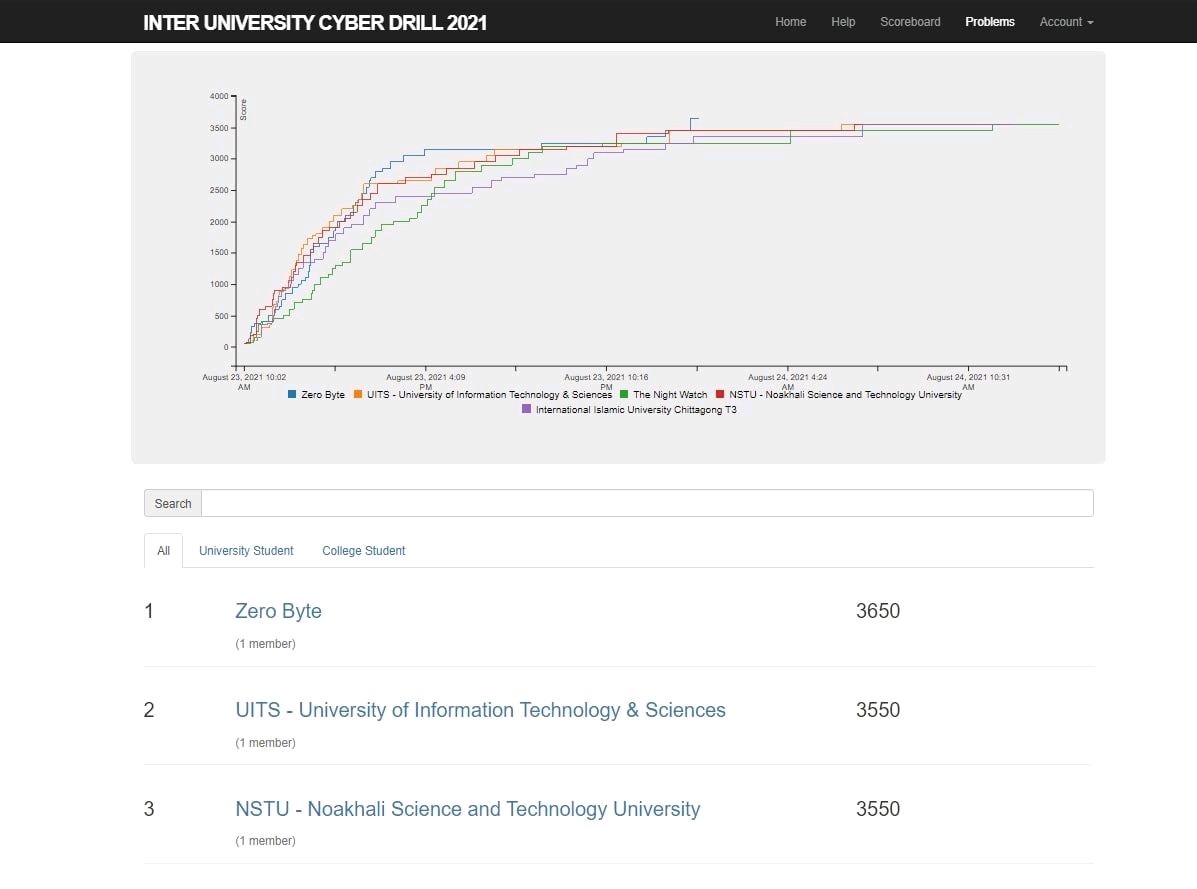
Task: Click the green Night Watch legend swatch
Action: 624,395
